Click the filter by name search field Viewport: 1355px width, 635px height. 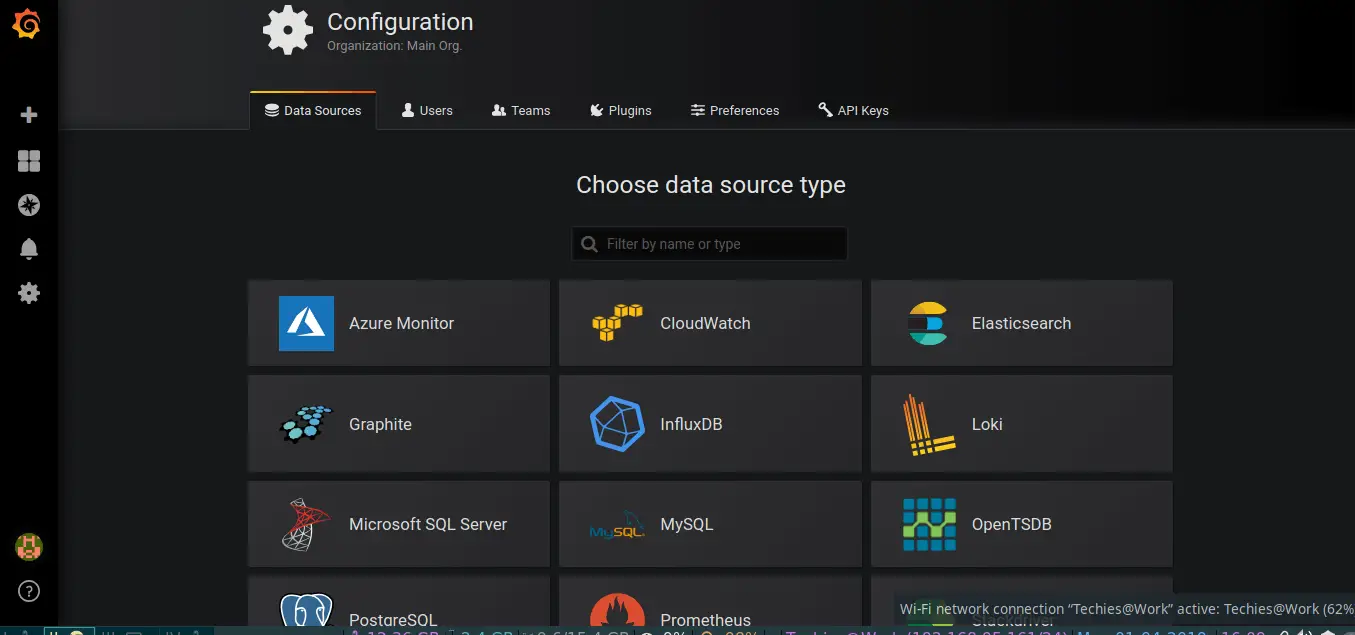pyautogui.click(x=709, y=243)
